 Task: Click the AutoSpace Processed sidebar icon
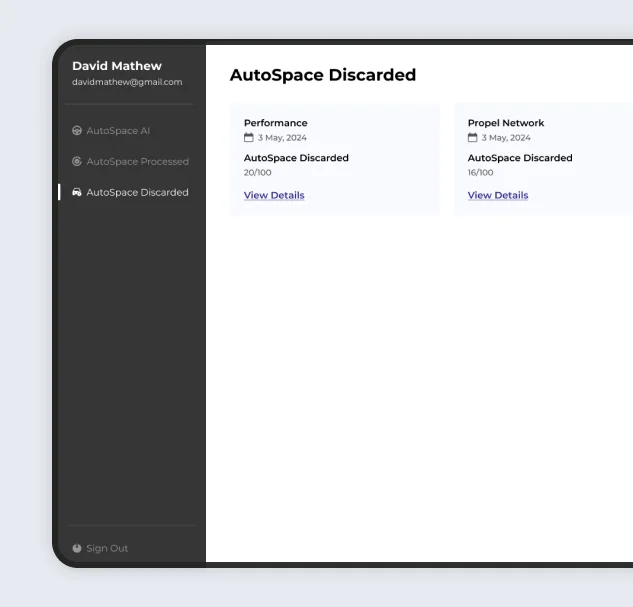click(77, 162)
